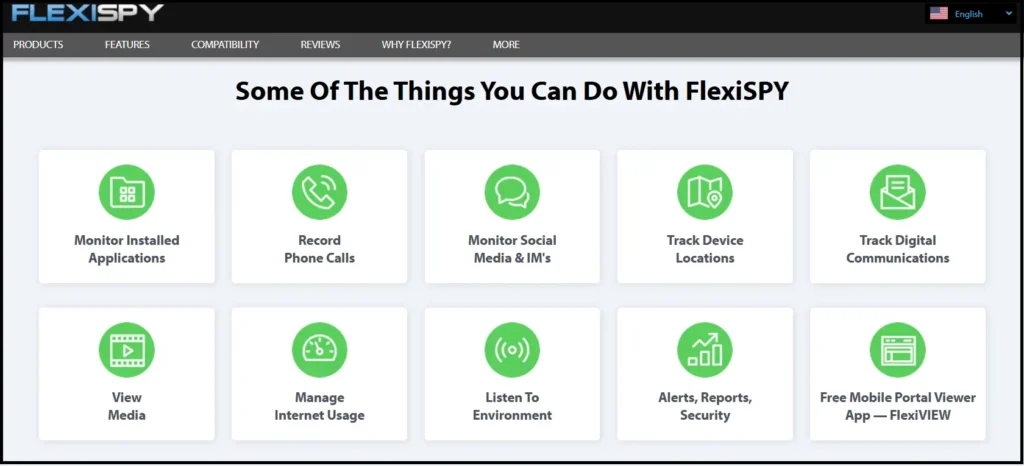Click the WHY FLEXISPY? menu item
The height and width of the screenshot is (466, 1024).
click(x=416, y=45)
